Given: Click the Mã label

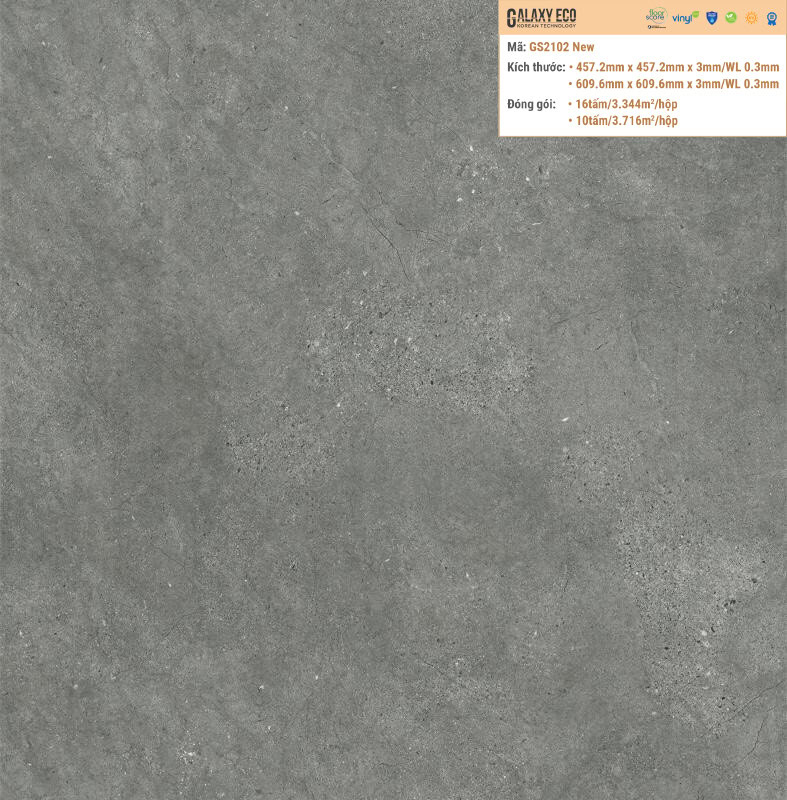Looking at the screenshot, I should click(x=516, y=47).
